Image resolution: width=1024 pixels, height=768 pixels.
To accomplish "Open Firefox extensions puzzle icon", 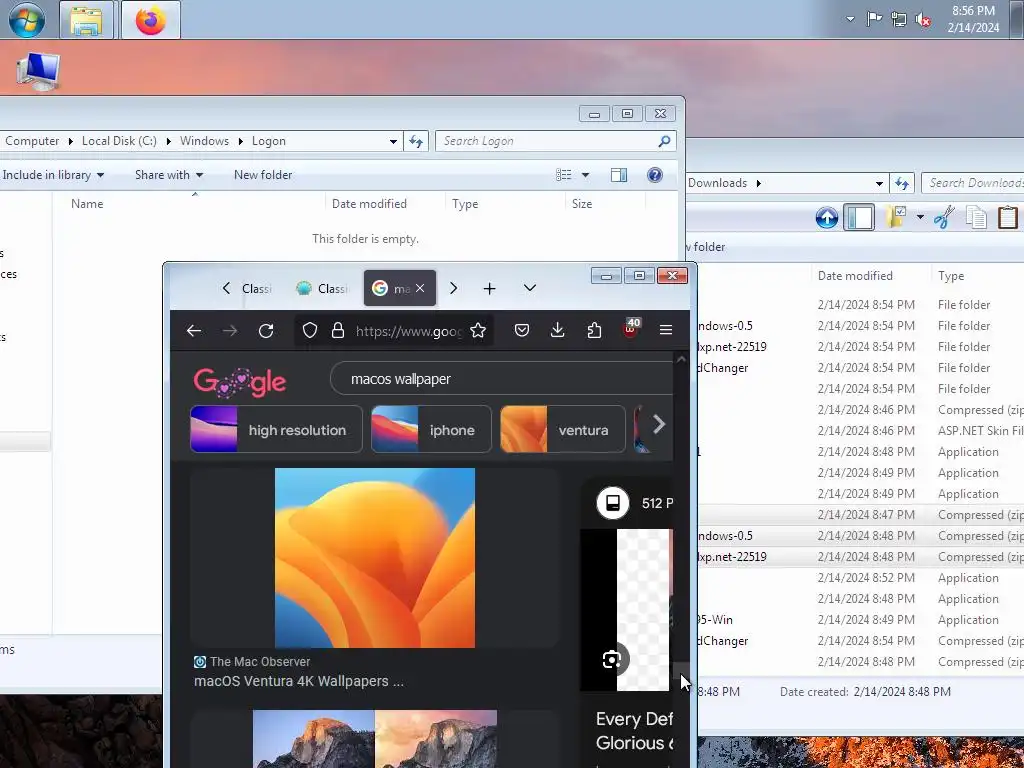I will pos(594,330).
